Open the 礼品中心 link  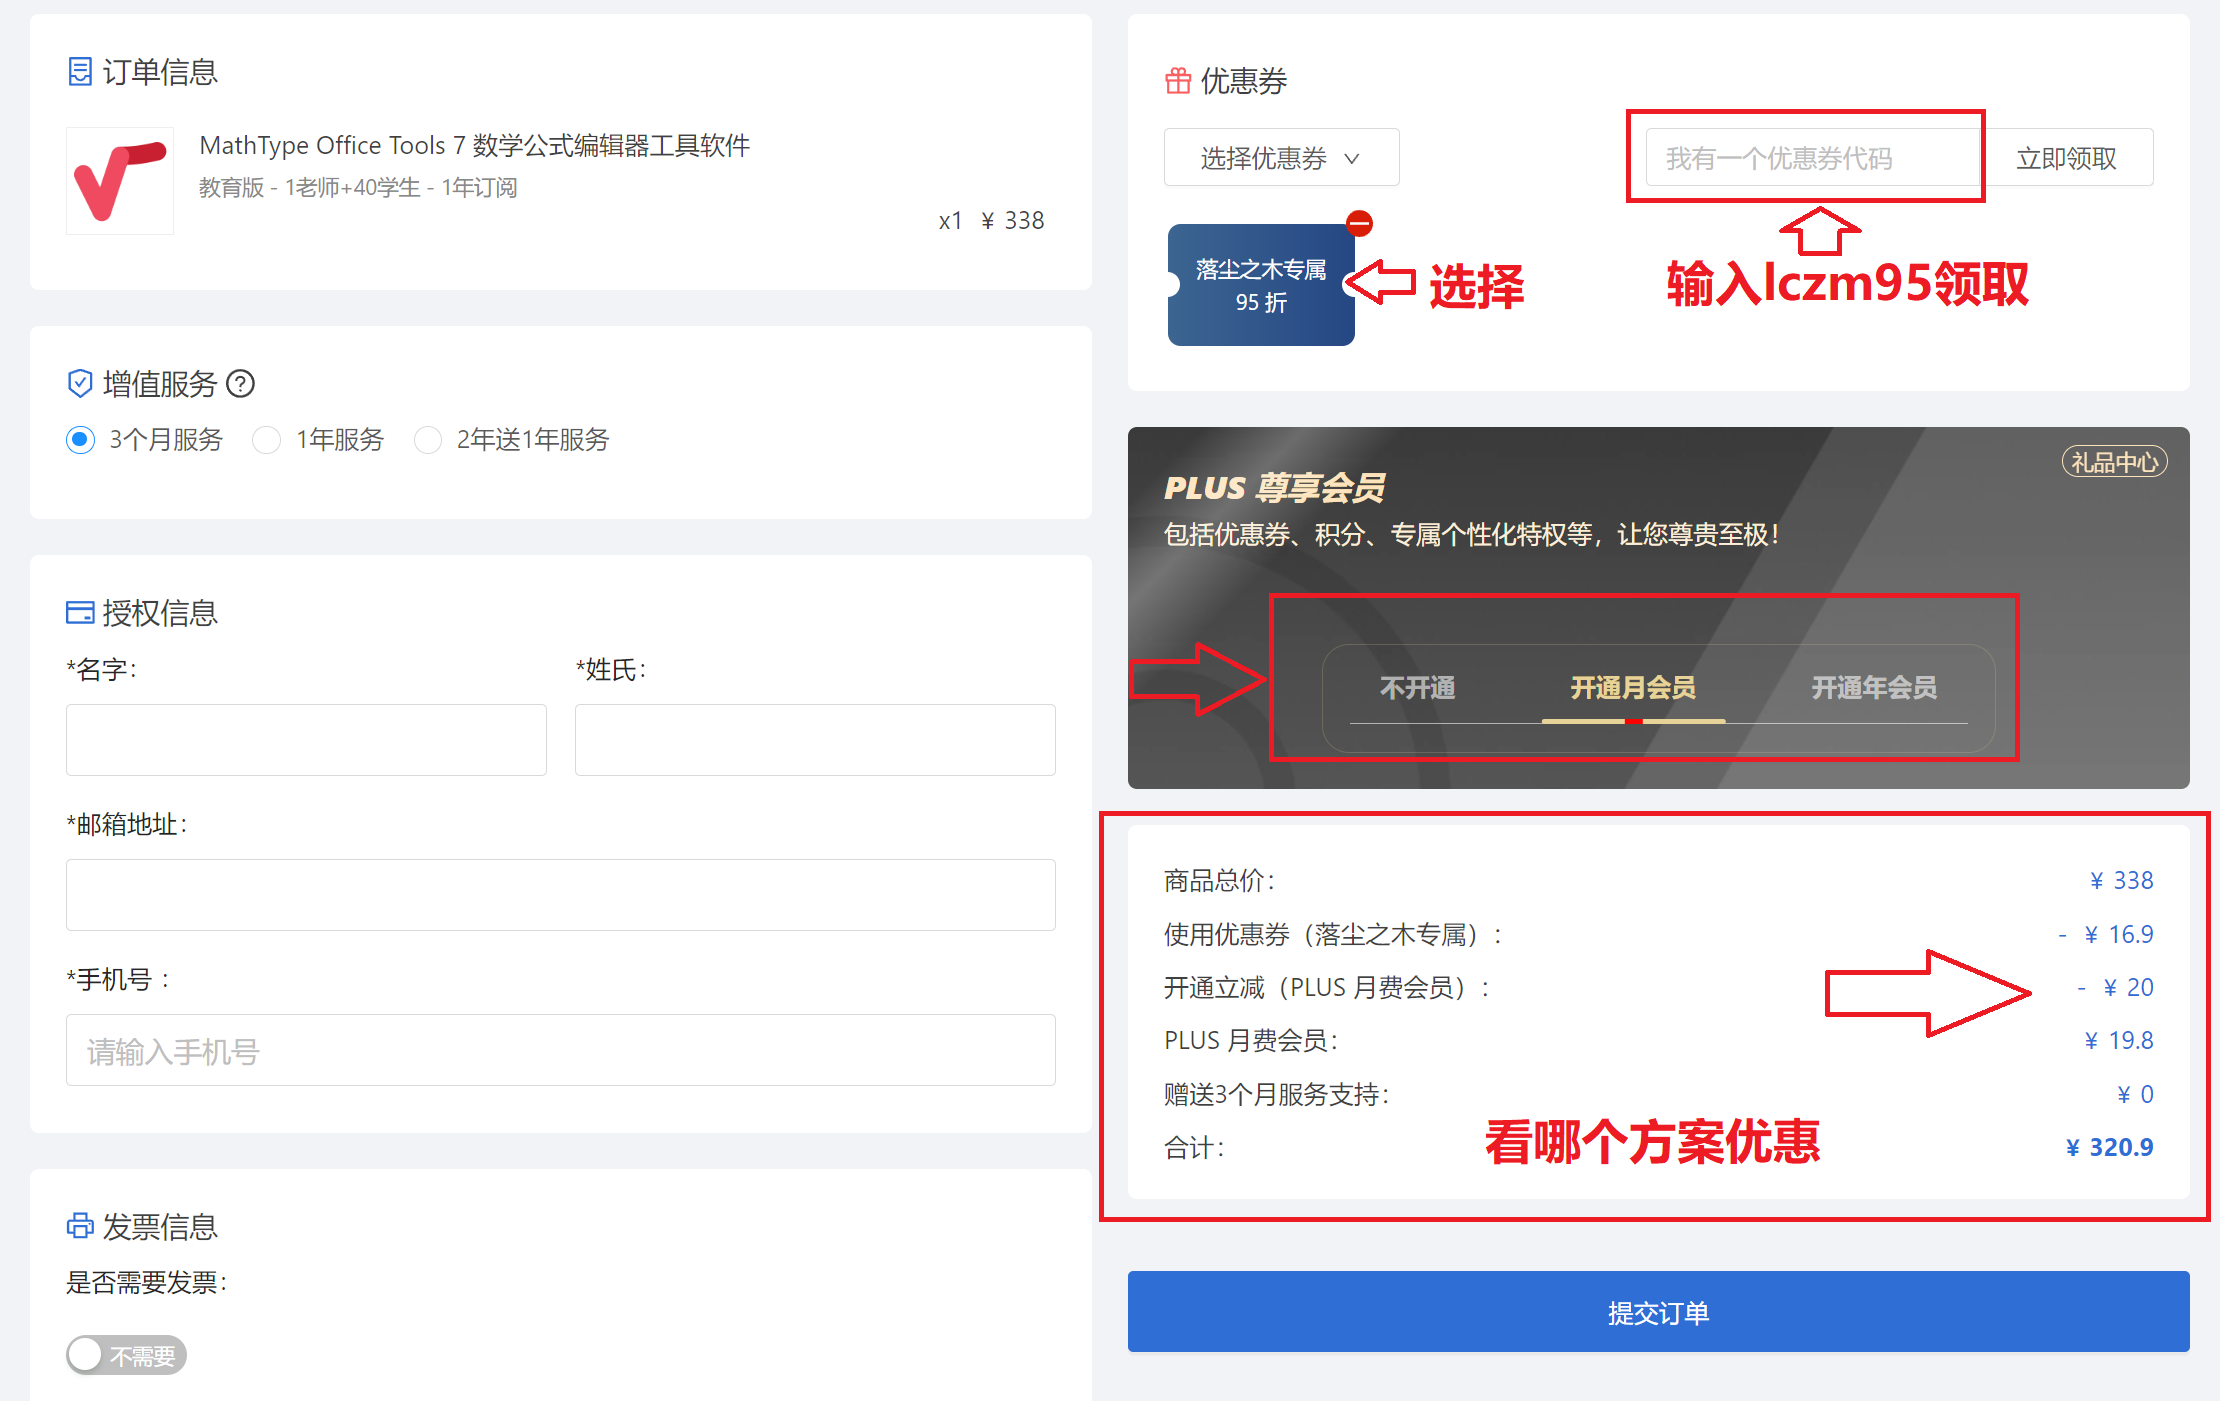2114,462
